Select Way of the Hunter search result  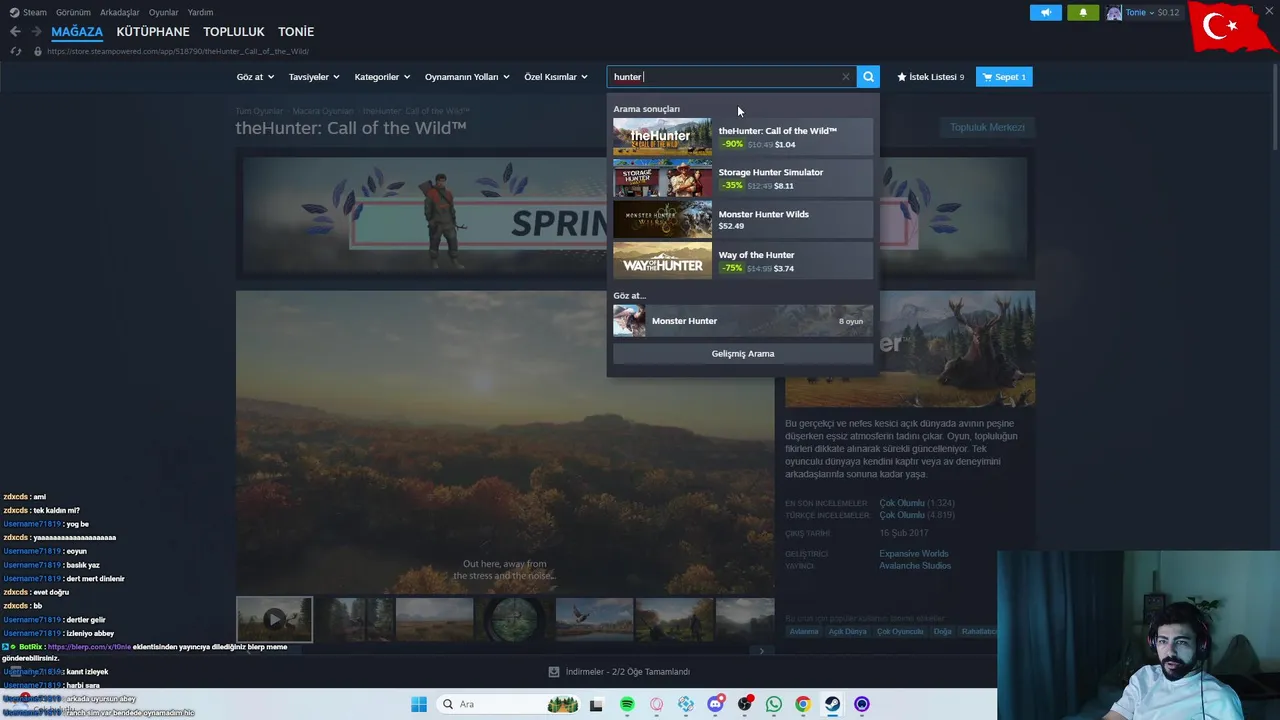(x=743, y=261)
